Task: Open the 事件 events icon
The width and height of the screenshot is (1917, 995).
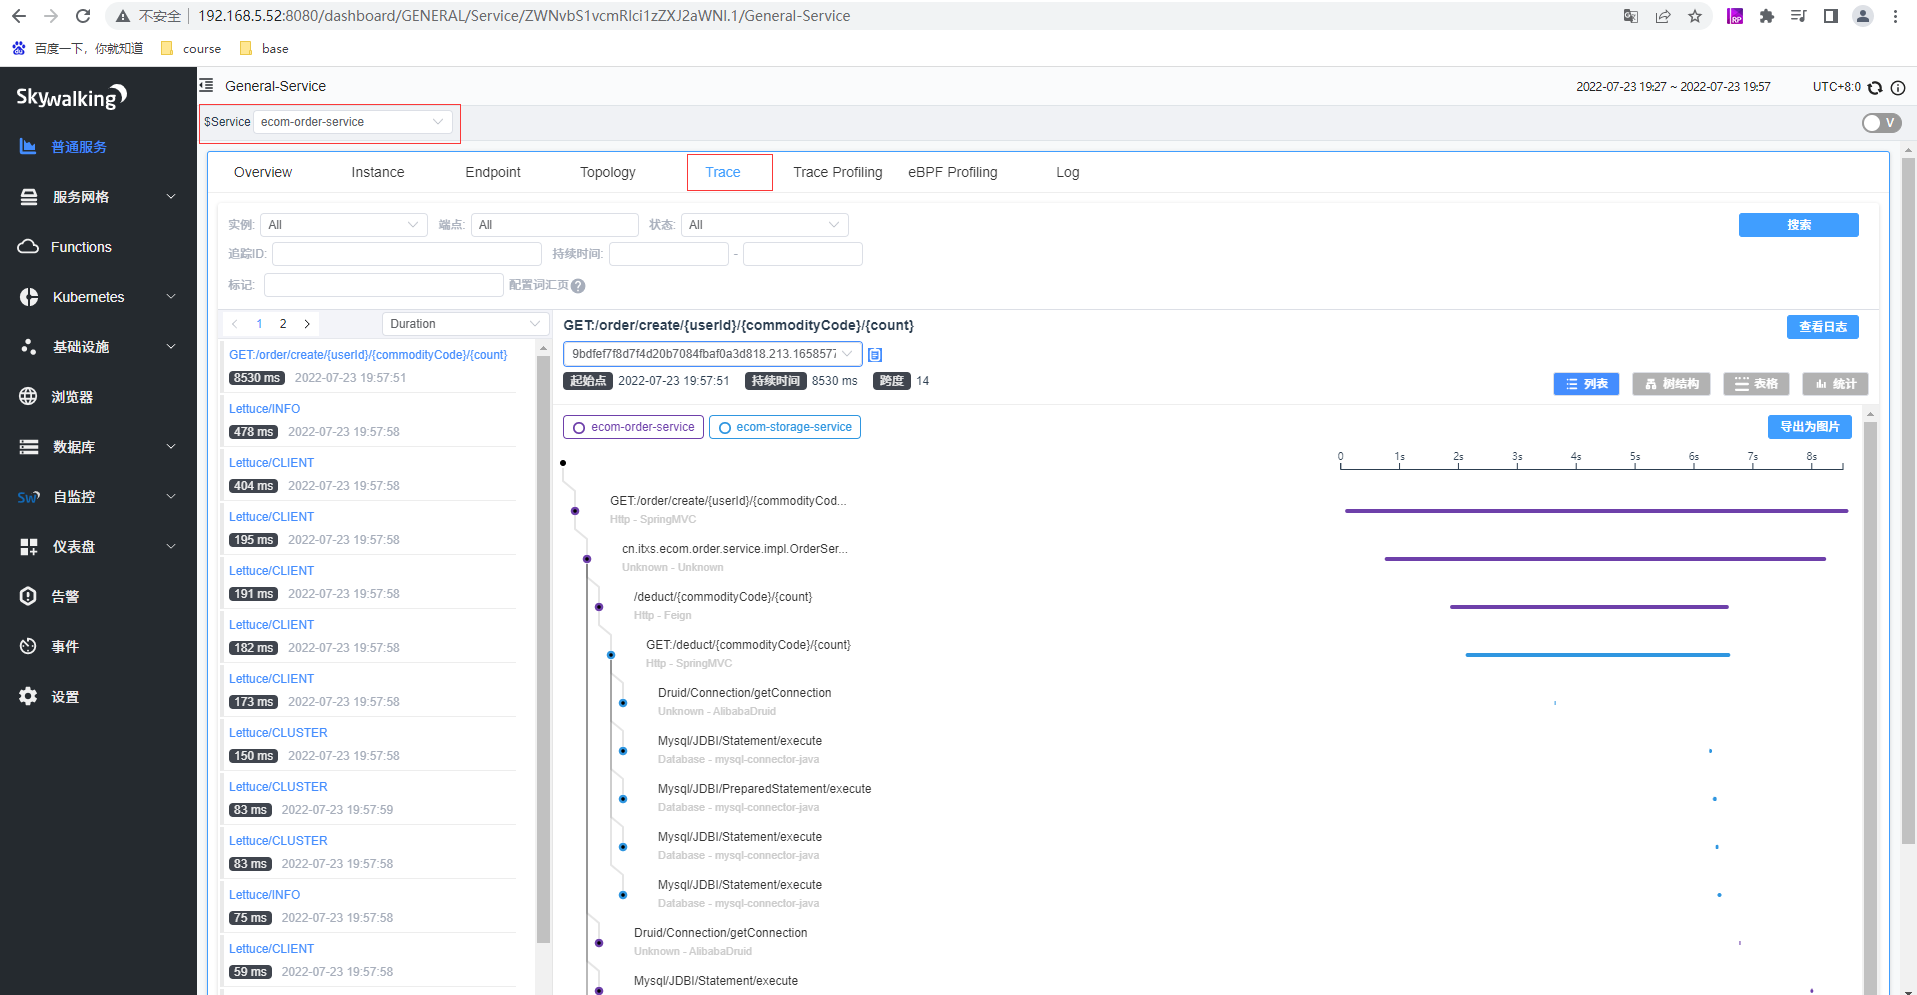Action: pyautogui.click(x=29, y=647)
